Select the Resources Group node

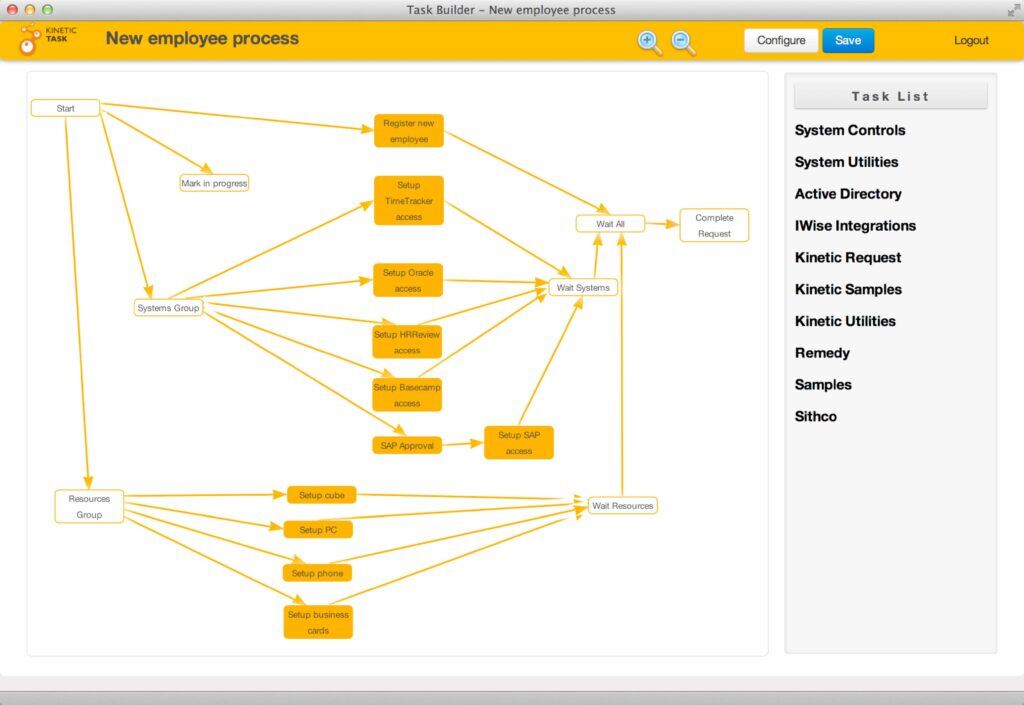tap(89, 507)
